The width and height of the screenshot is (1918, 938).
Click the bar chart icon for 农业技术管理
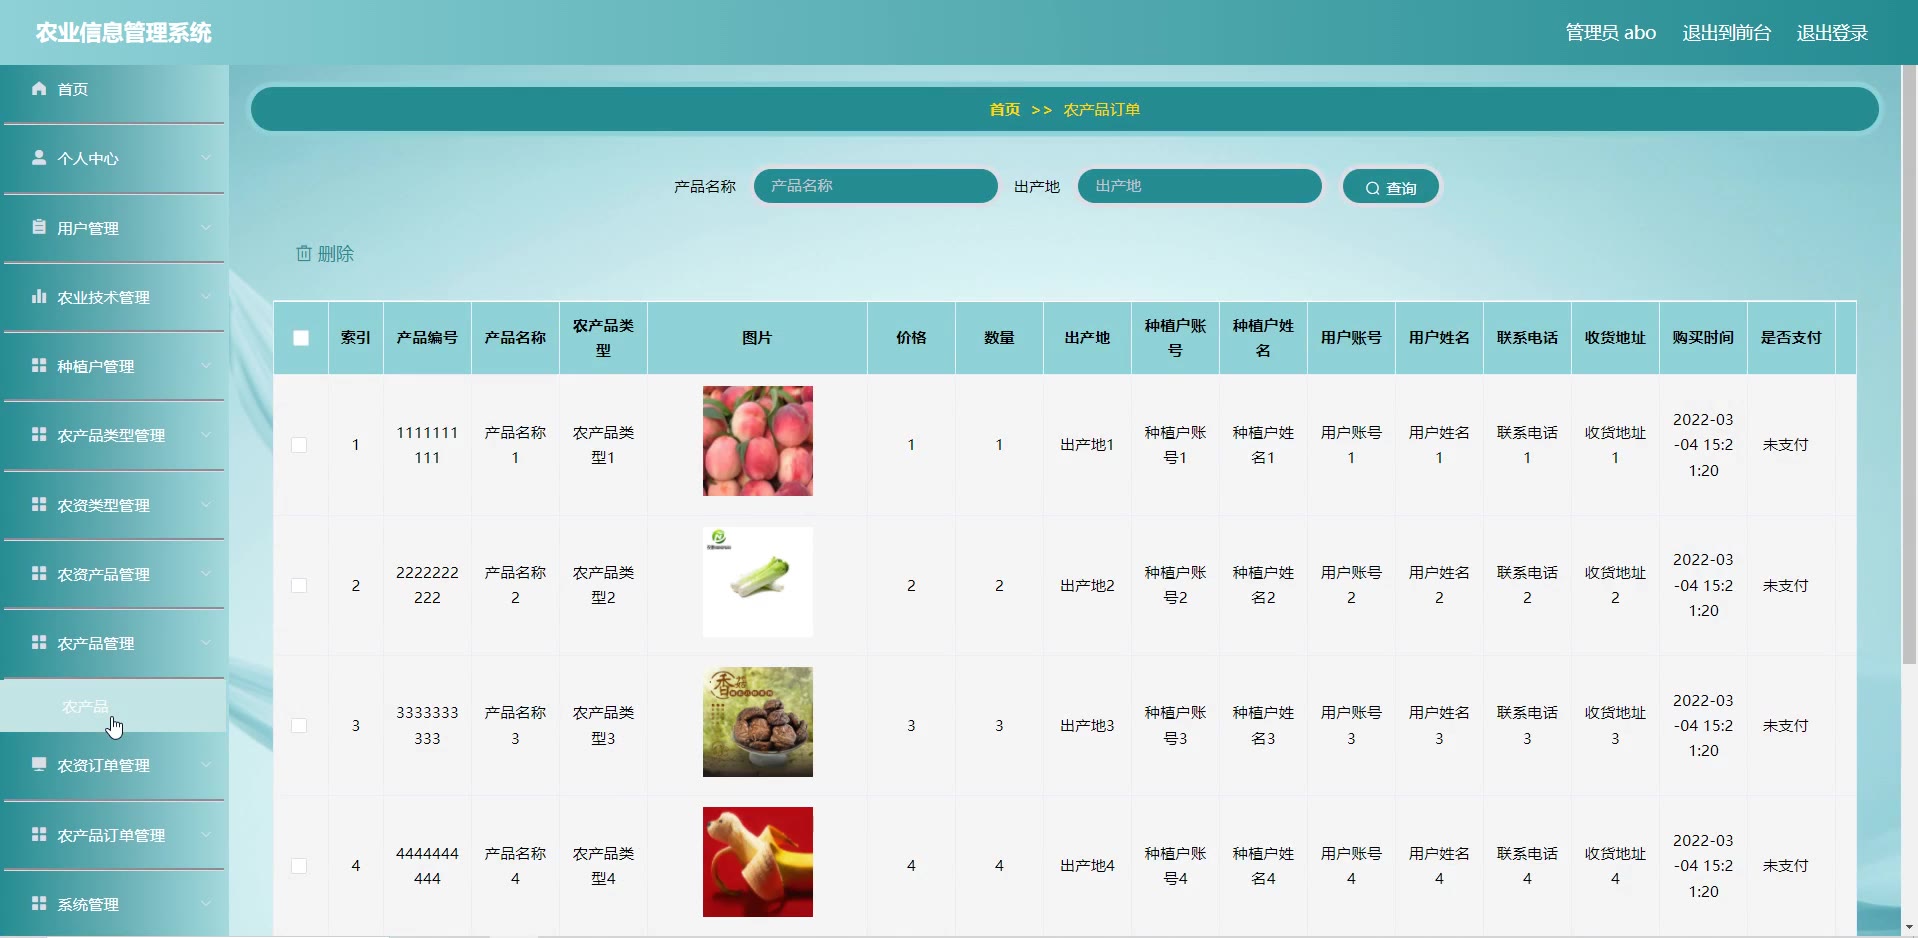(x=39, y=296)
